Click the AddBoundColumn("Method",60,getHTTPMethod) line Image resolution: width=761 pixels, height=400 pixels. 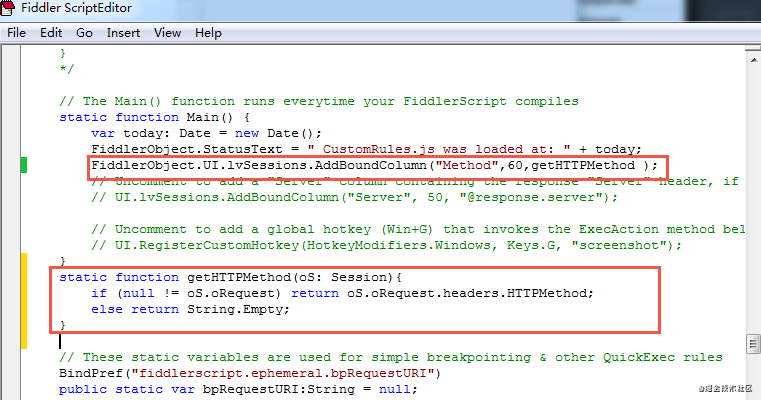pyautogui.click(x=374, y=166)
